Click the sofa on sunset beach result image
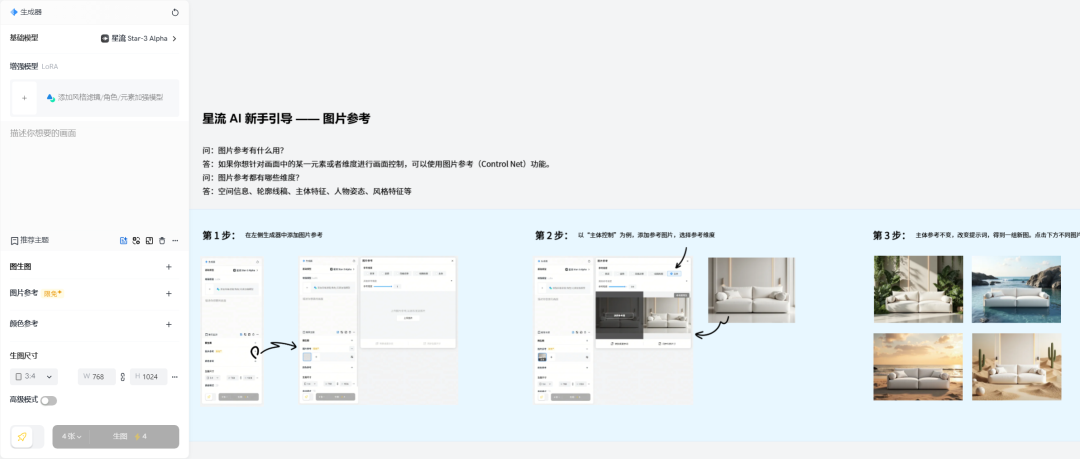 point(918,367)
